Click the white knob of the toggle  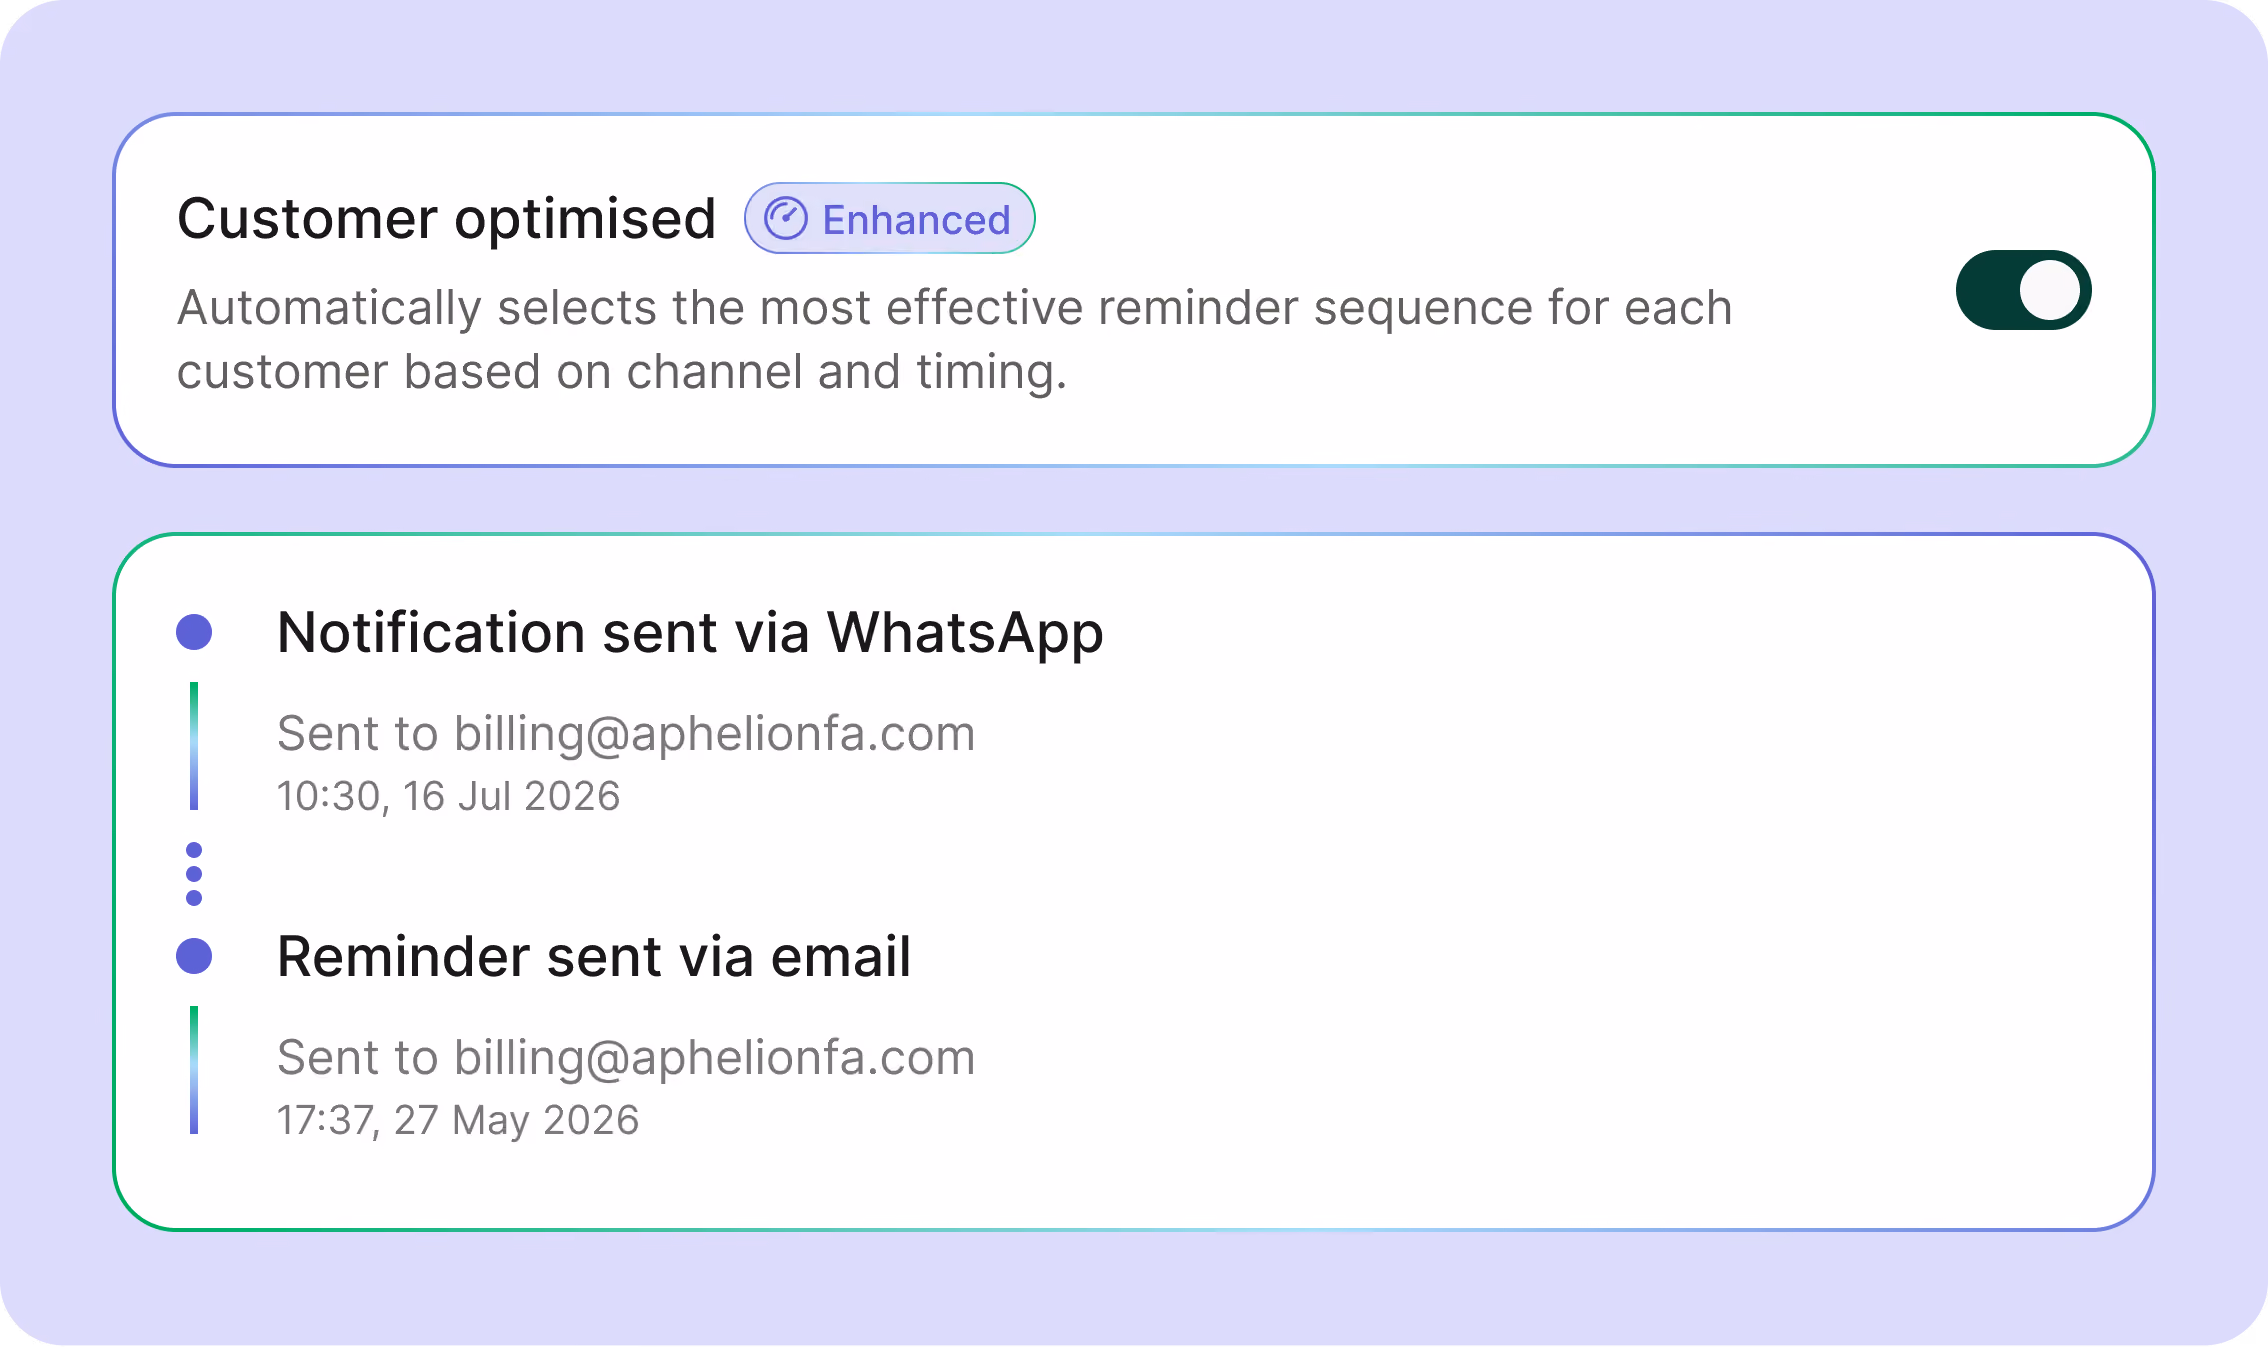2050,290
